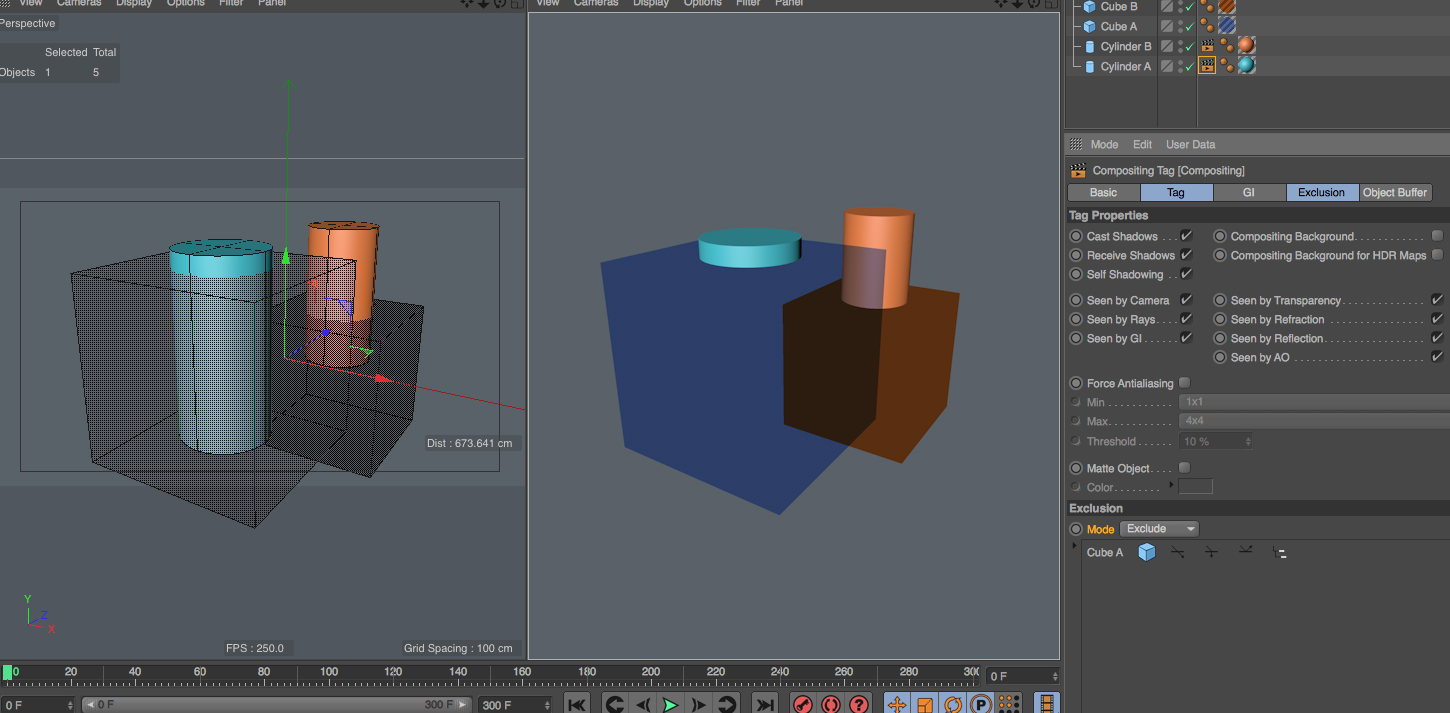Select the Cylinder A object in the tree
Screen dimensions: 1450x713
pyautogui.click(x=1125, y=66)
